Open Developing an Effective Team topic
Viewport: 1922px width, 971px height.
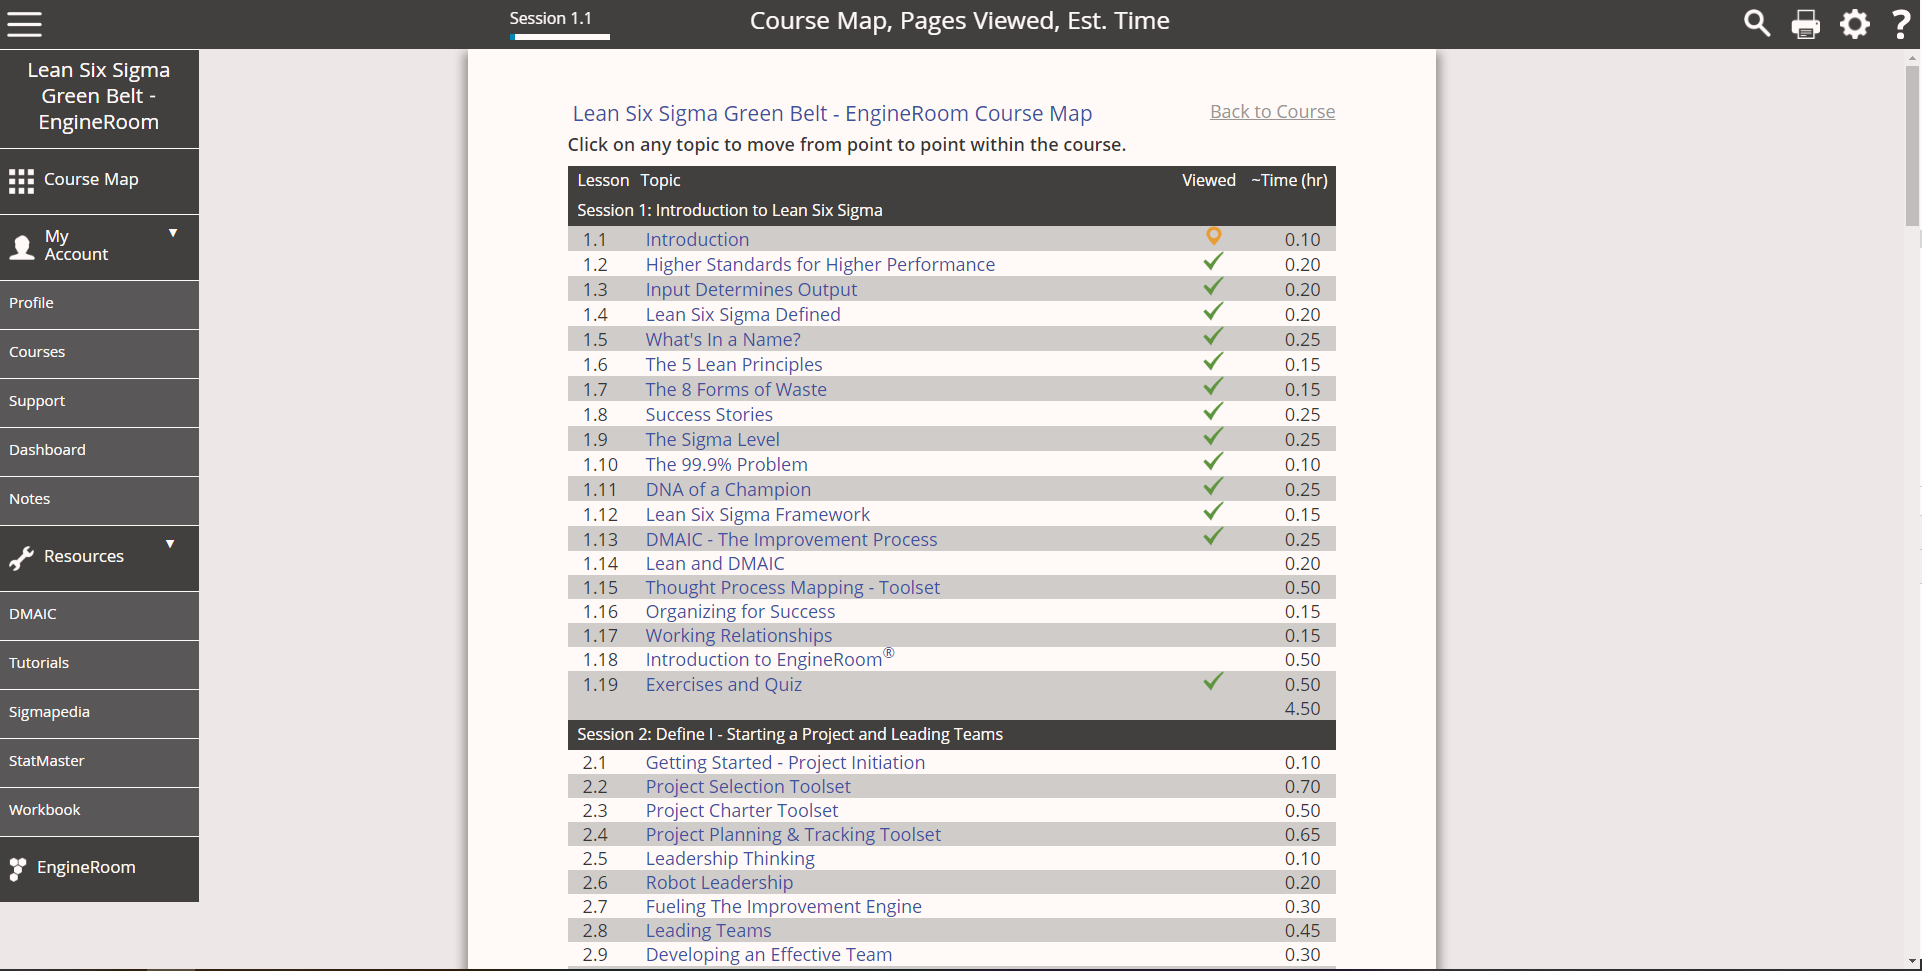769,955
